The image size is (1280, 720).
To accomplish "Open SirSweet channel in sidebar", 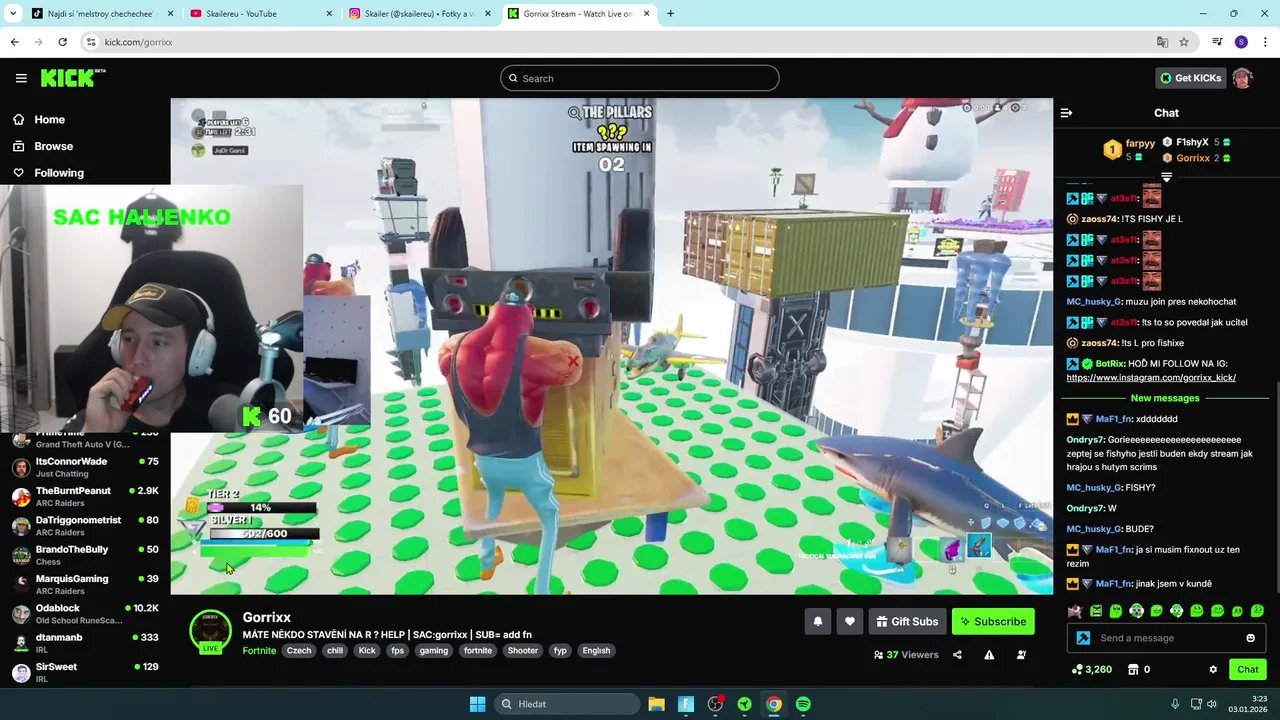I will tap(86, 672).
